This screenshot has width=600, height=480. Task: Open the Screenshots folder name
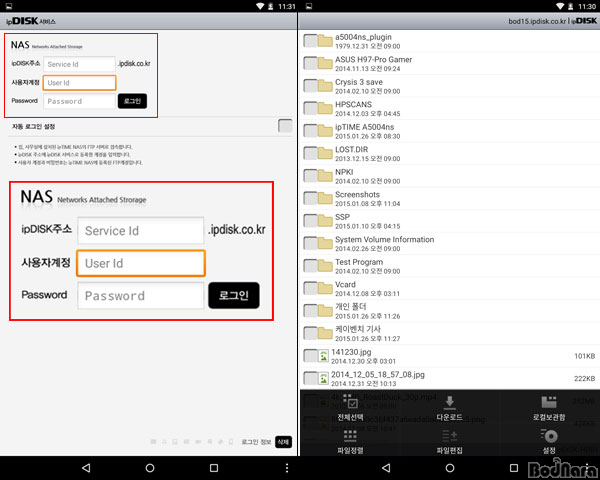[x=357, y=194]
